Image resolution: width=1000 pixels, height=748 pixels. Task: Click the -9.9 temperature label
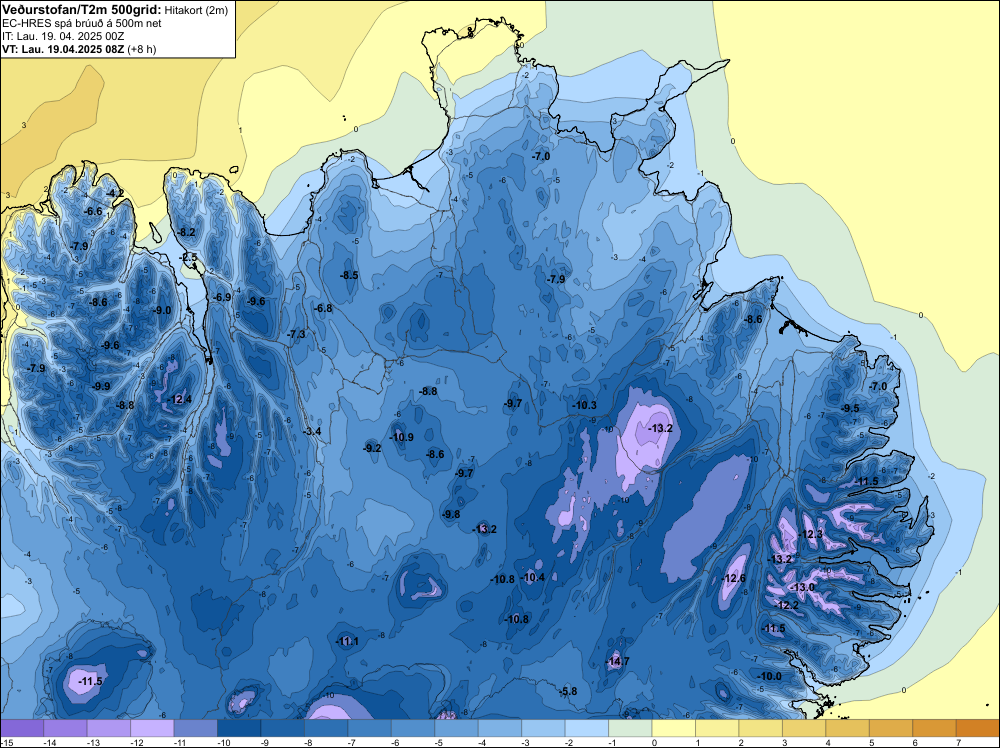(101, 386)
